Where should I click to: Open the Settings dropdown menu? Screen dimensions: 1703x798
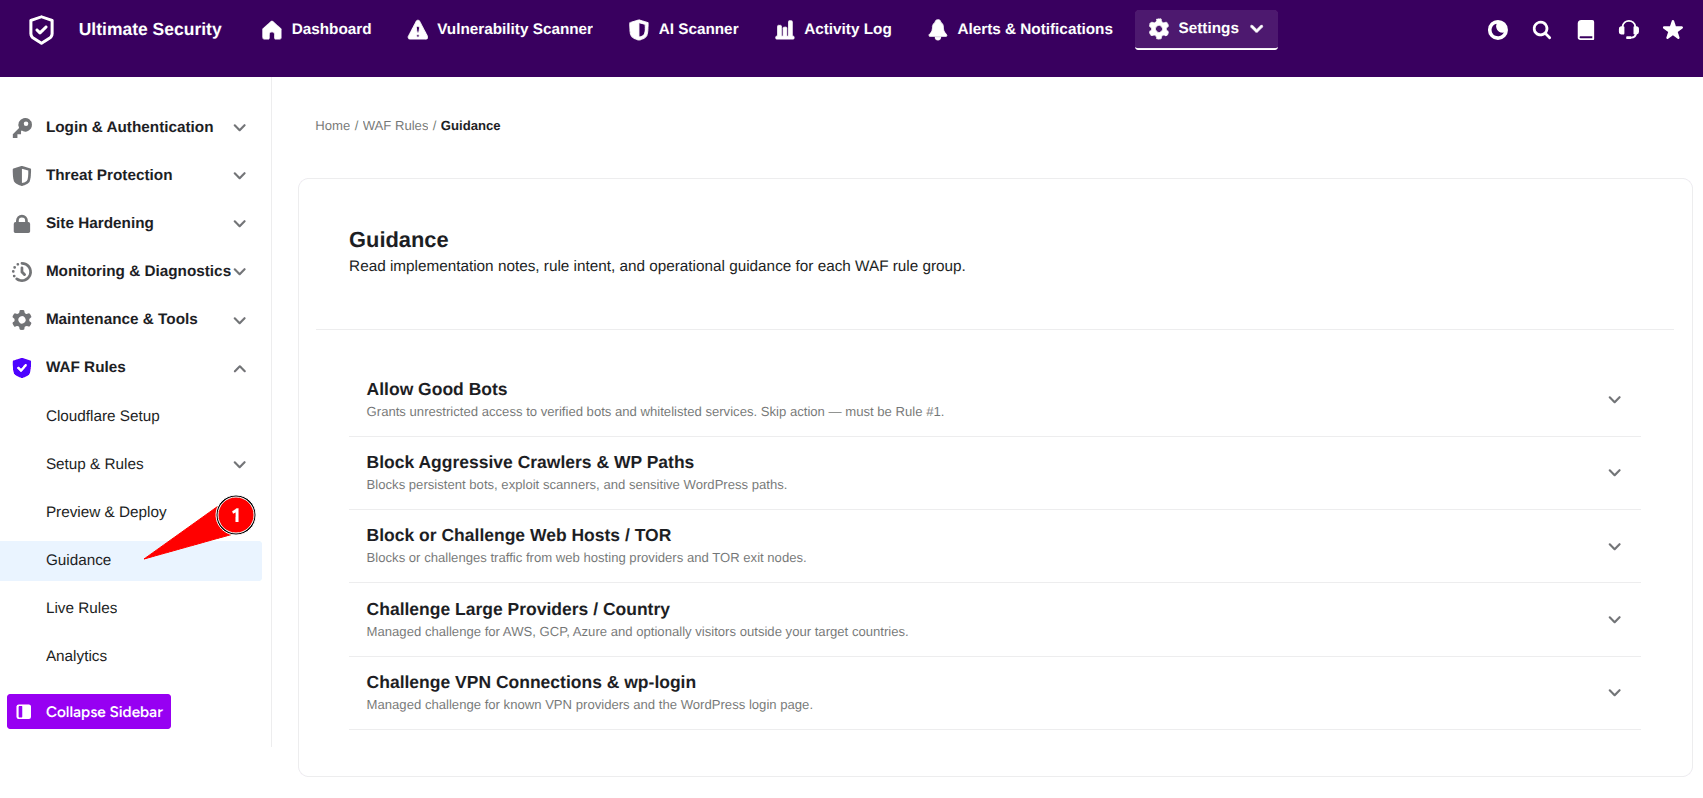(x=1206, y=29)
